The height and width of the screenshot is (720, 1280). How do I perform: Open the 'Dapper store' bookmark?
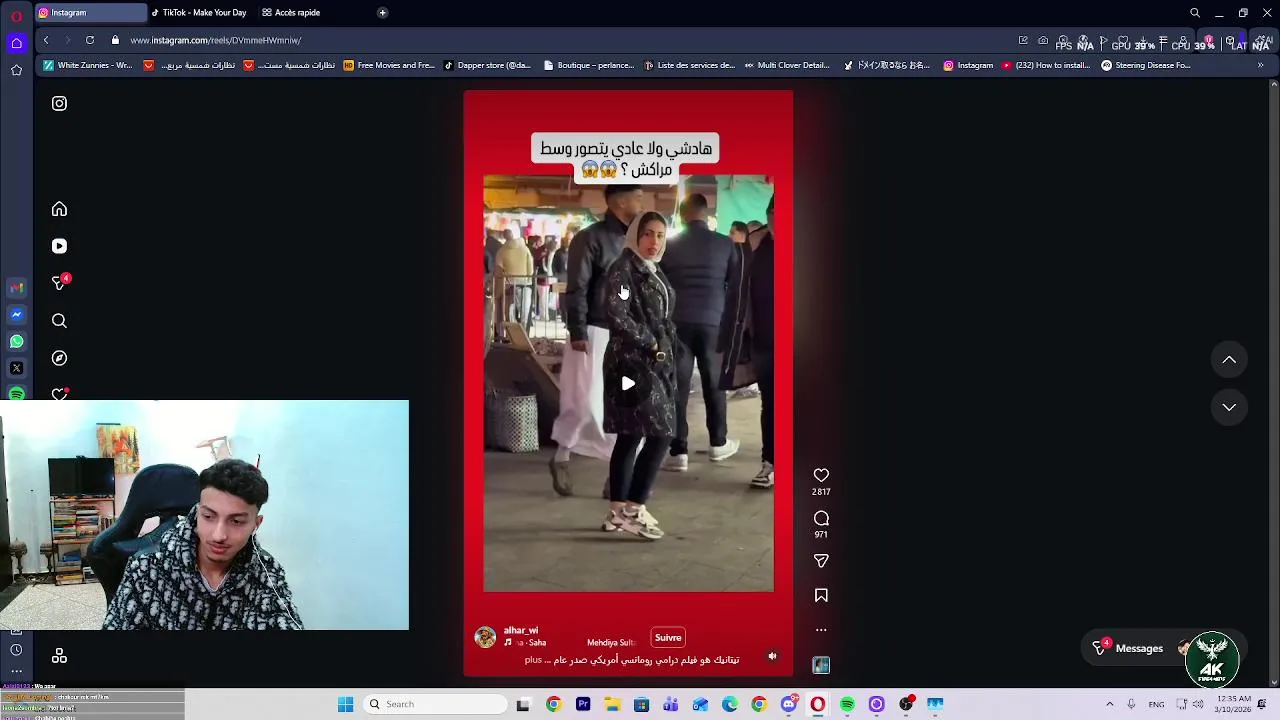click(487, 66)
